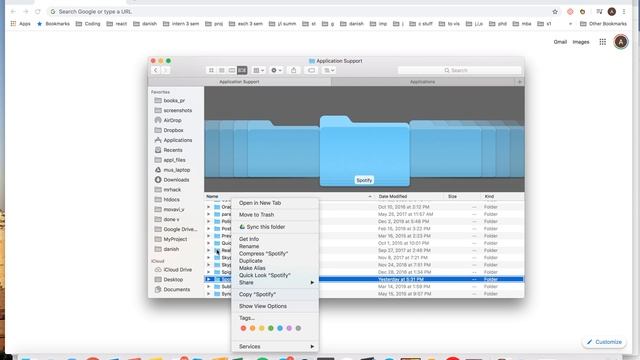Go forward in Finder navigation
The width and height of the screenshot is (640, 360).
tap(165, 70)
